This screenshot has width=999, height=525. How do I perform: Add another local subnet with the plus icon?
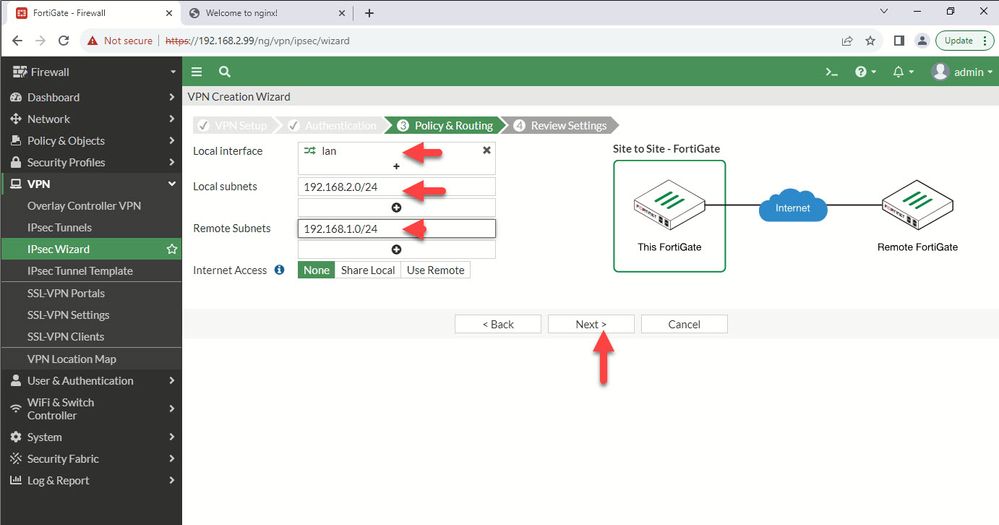[x=396, y=208]
